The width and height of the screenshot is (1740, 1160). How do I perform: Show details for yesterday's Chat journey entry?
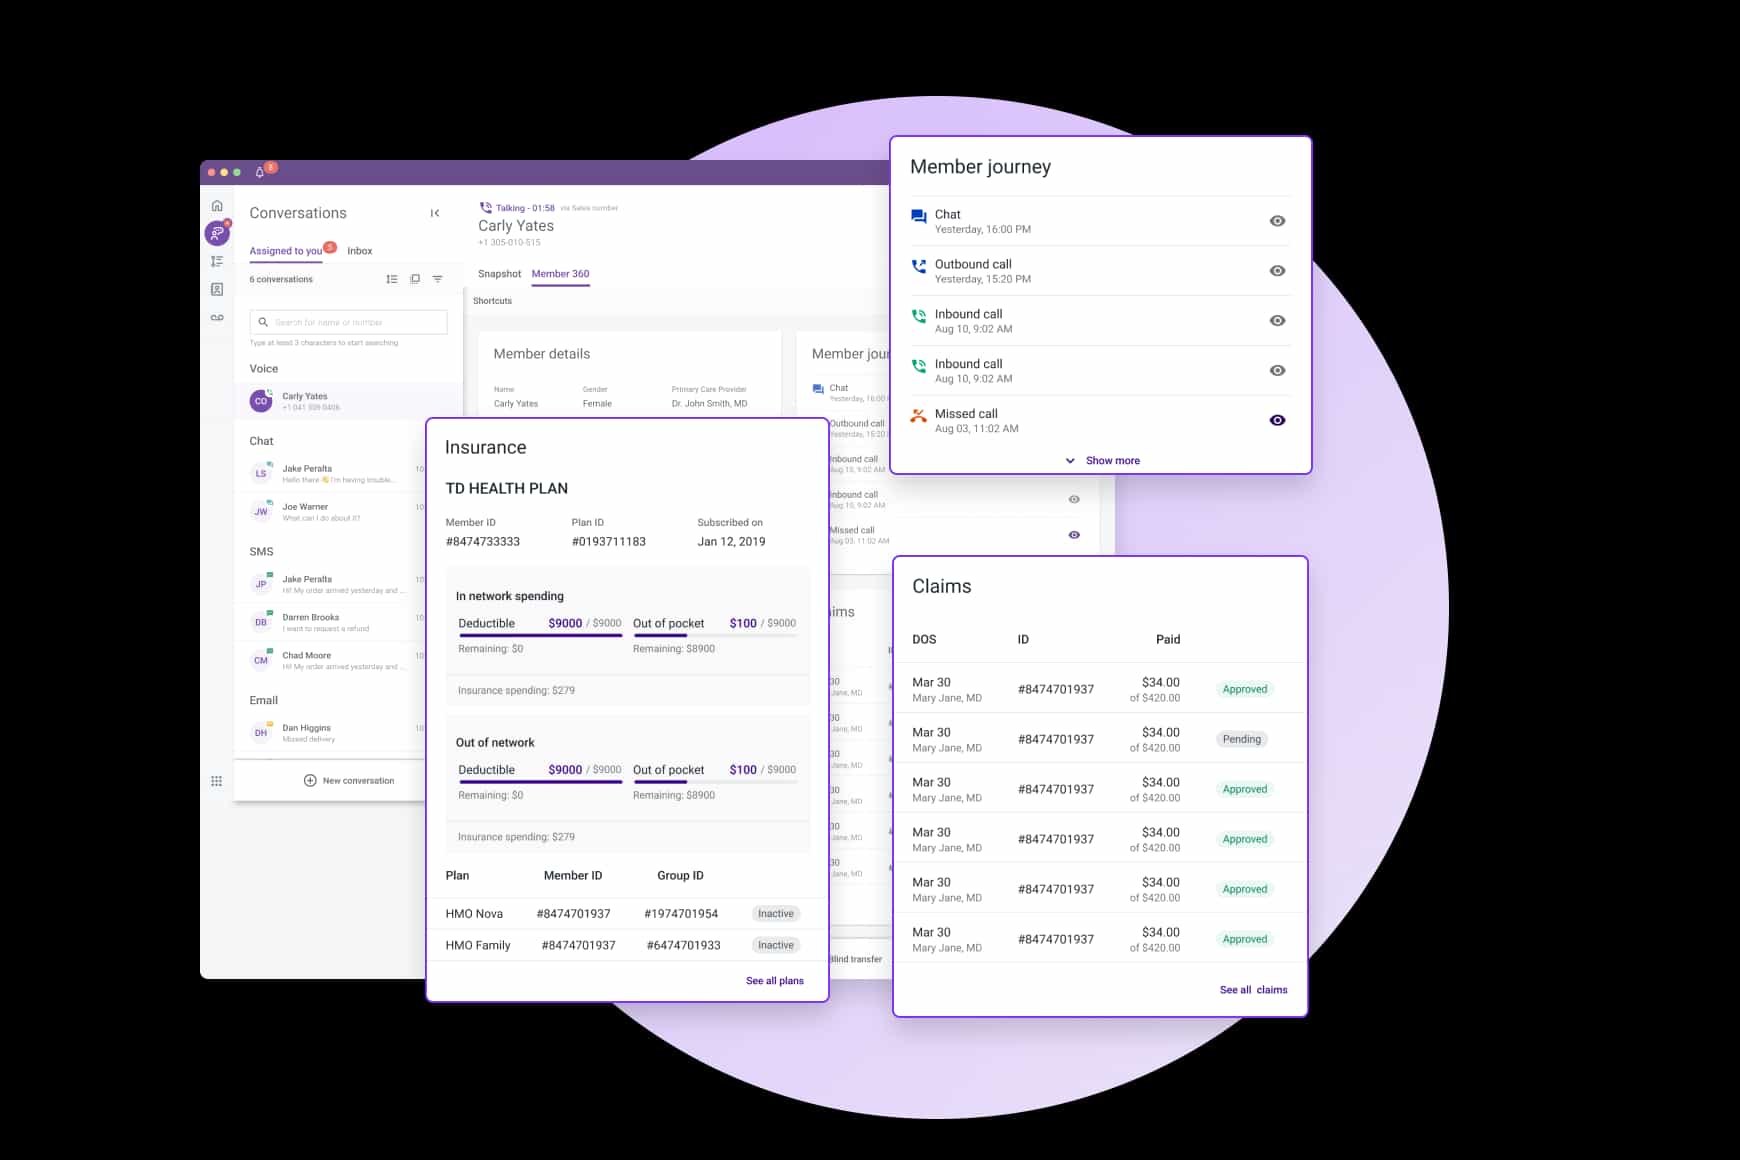coord(1277,220)
